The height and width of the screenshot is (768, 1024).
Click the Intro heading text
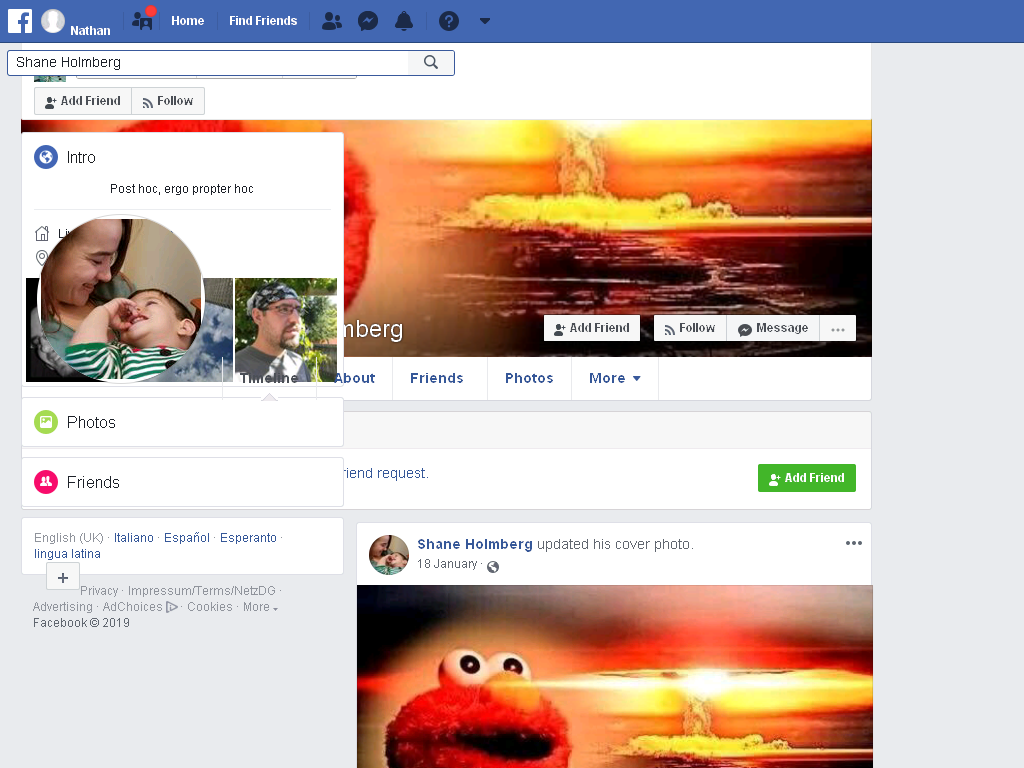tap(81, 157)
